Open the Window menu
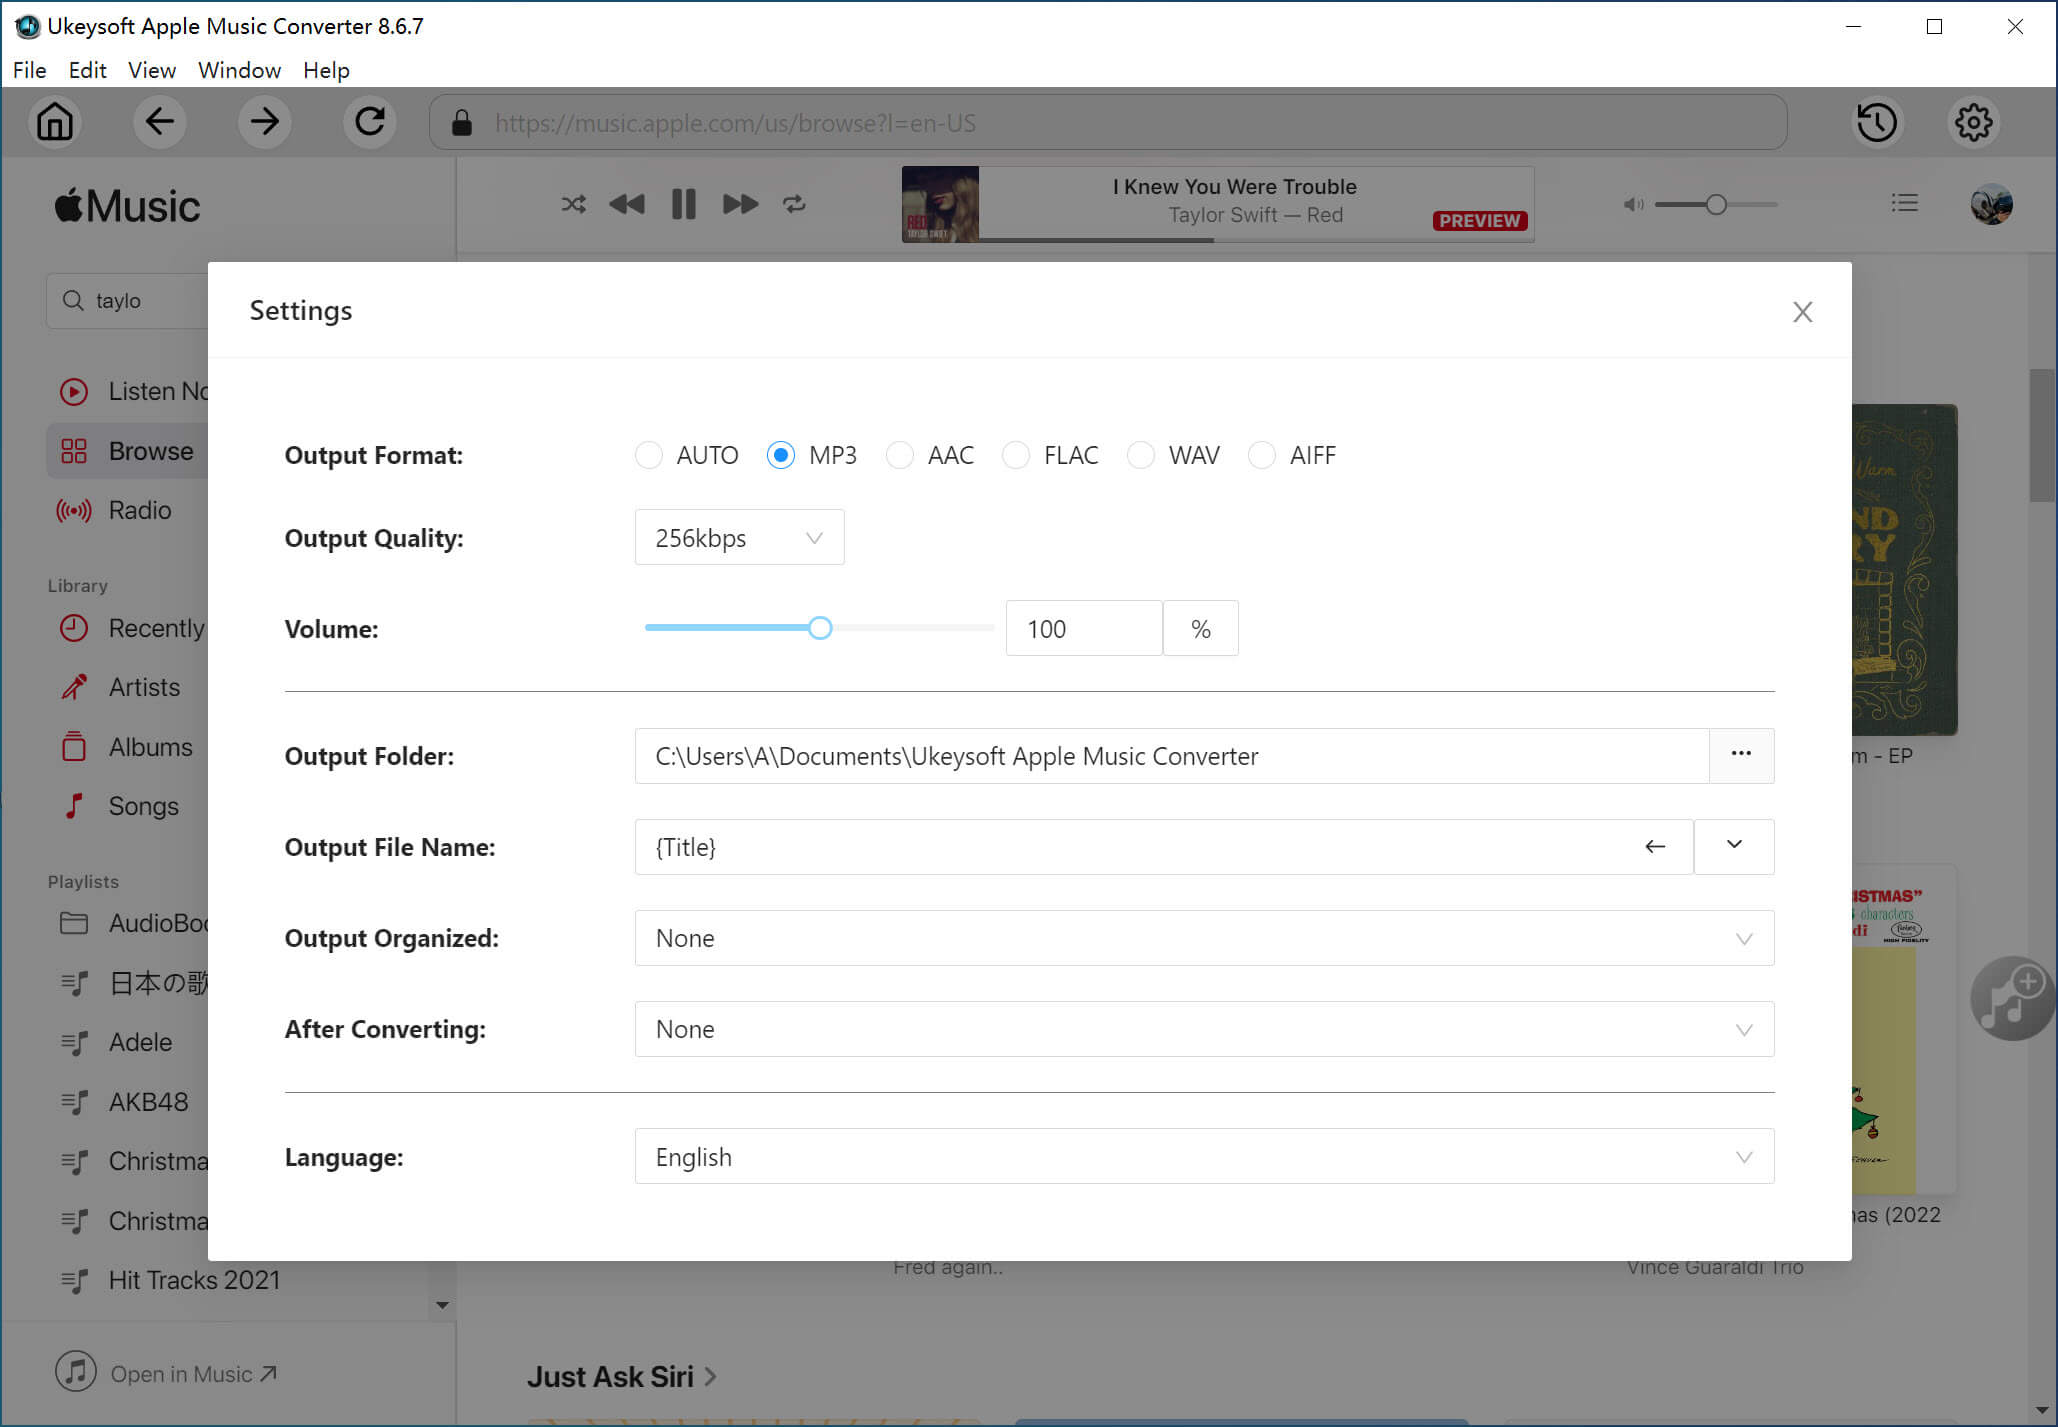The width and height of the screenshot is (2058, 1427). [x=238, y=70]
